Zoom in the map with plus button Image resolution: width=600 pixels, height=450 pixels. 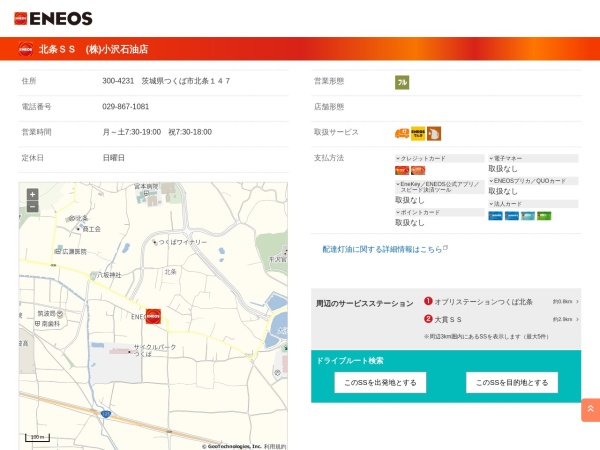[33, 194]
